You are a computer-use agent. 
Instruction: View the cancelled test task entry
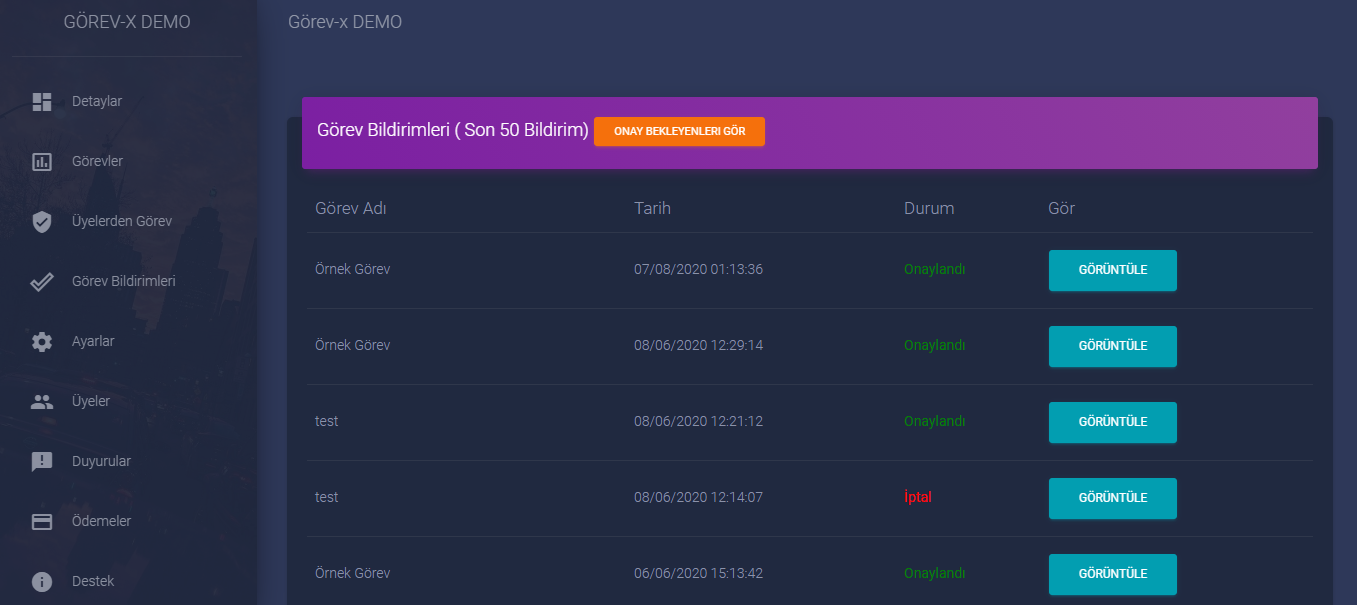tap(1112, 498)
